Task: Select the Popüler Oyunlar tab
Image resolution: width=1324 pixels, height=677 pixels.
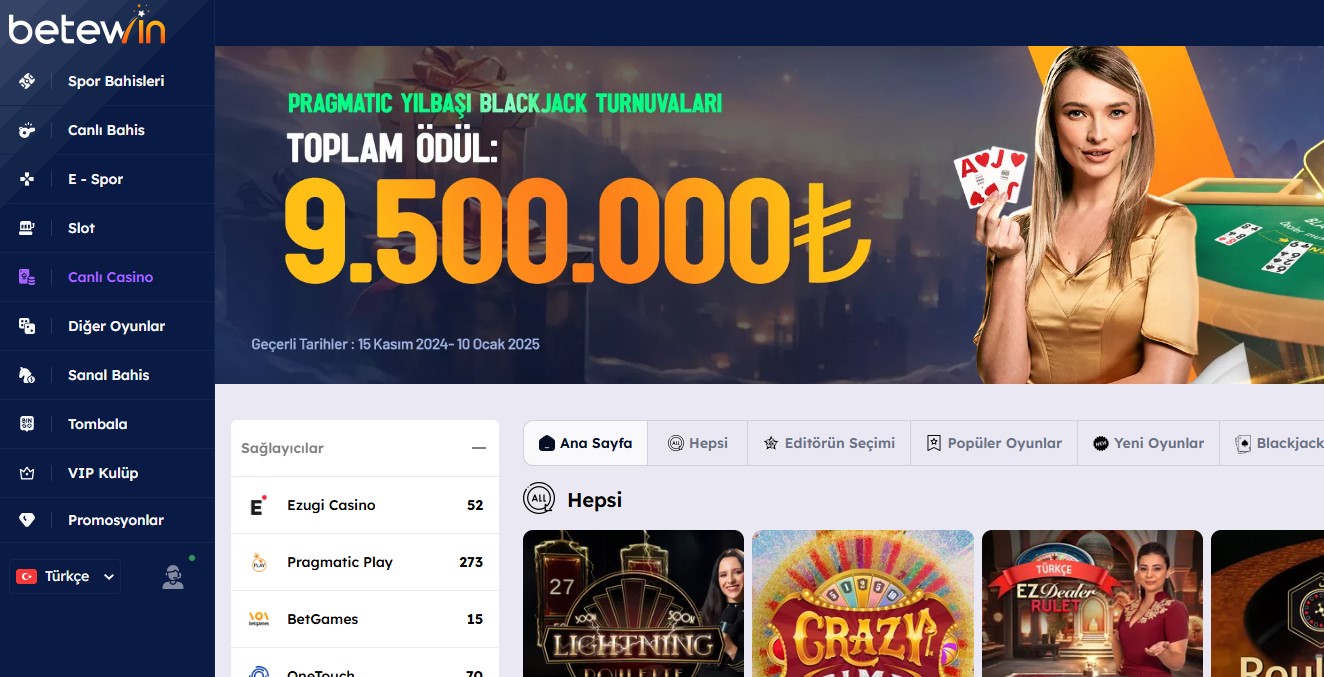Action: pos(994,443)
